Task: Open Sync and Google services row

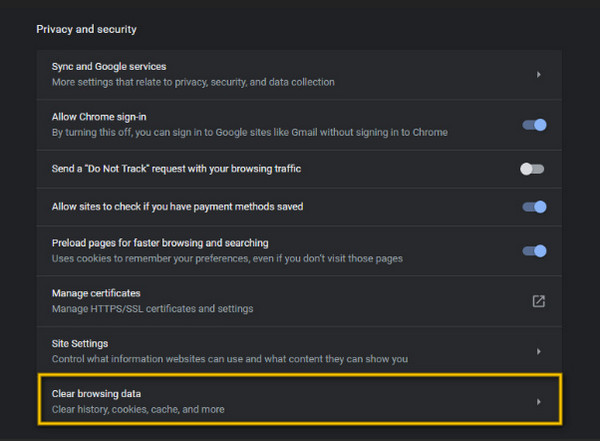Action: coord(299,74)
